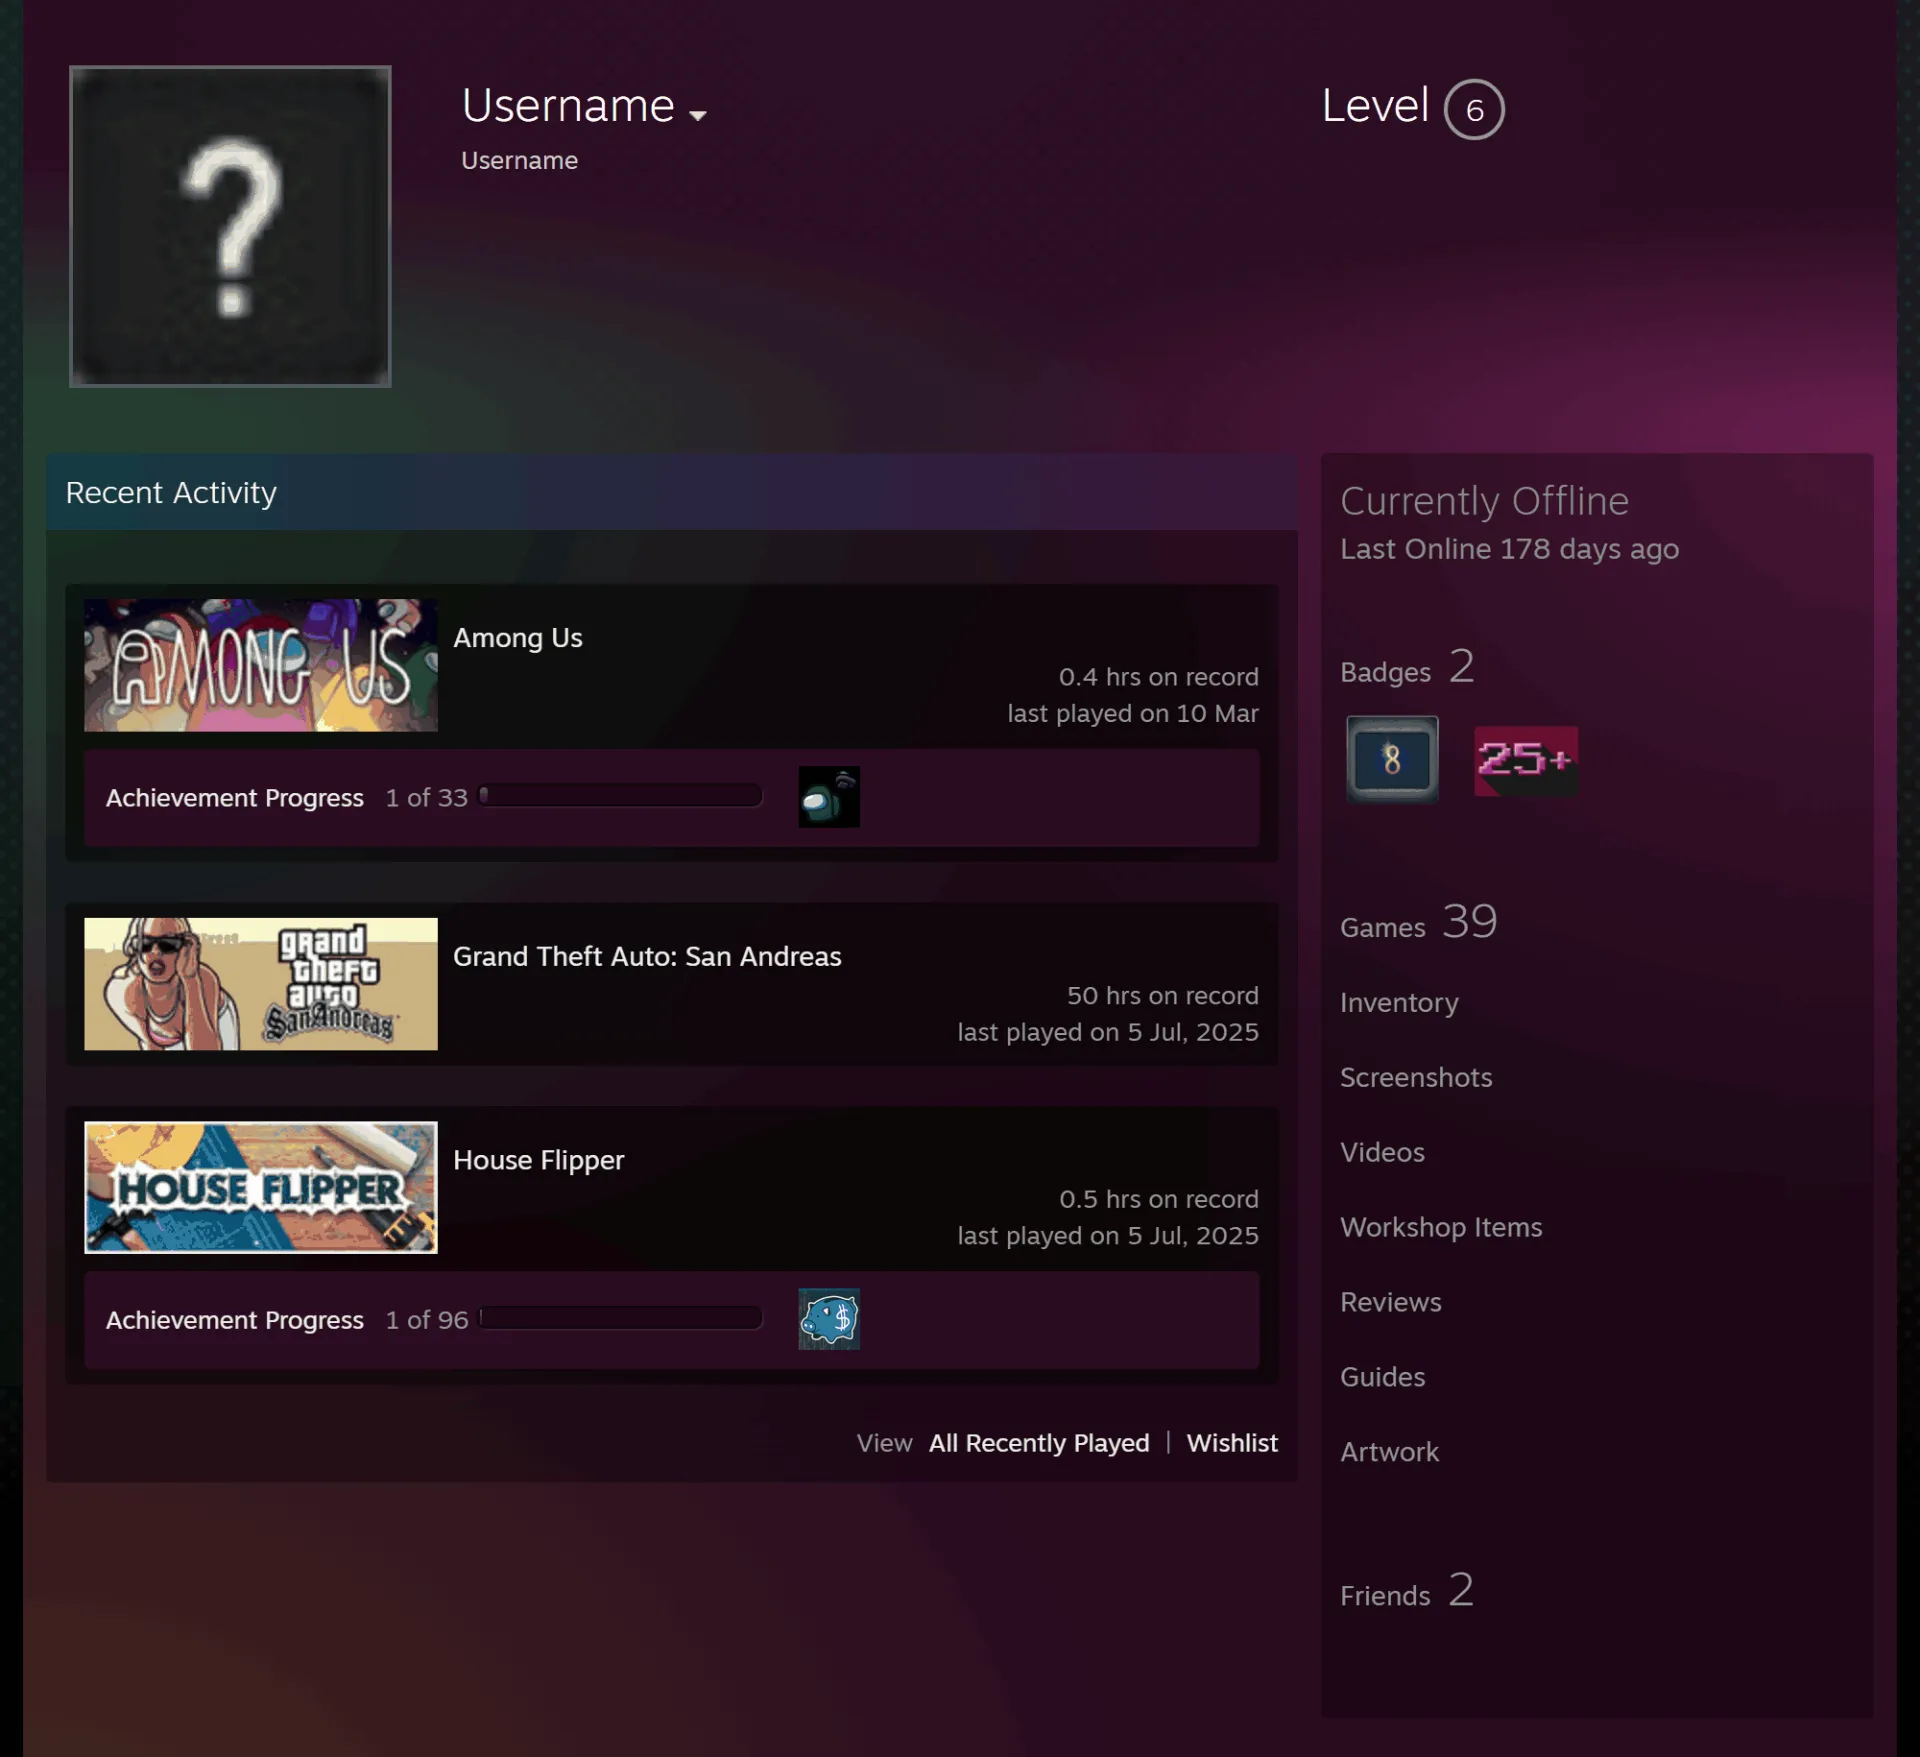Open the Artwork link

1389,1453
